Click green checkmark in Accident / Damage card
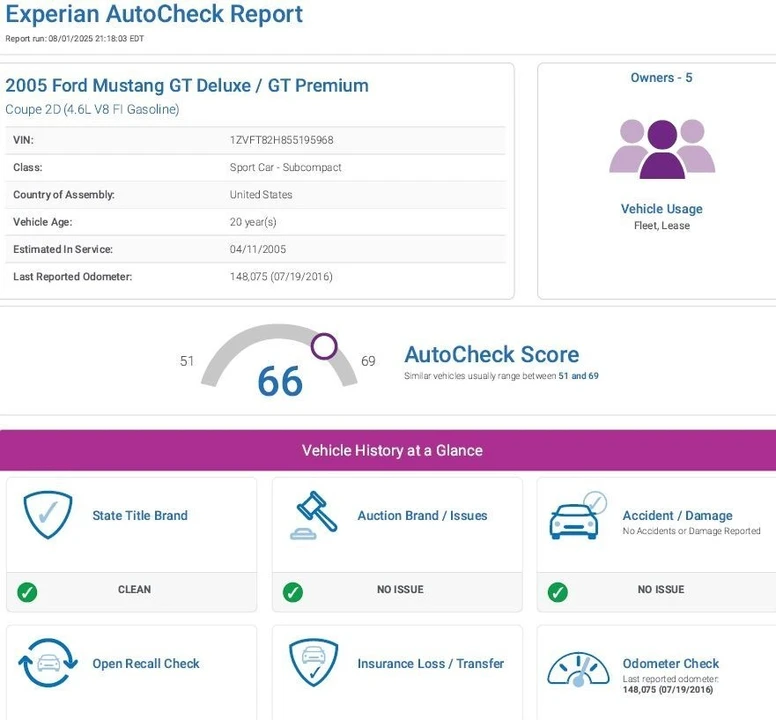This screenshot has height=720, width=776. (x=558, y=592)
